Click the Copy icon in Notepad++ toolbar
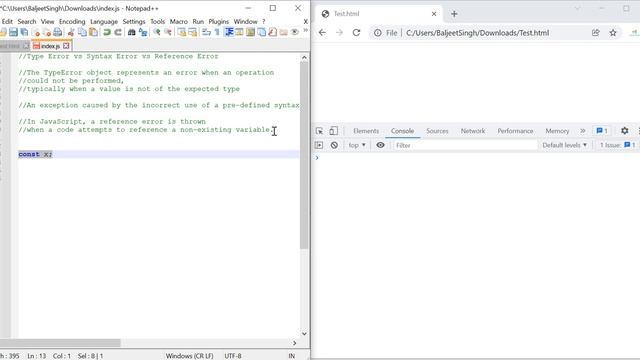The height and width of the screenshot is (360, 640). click(x=82, y=32)
